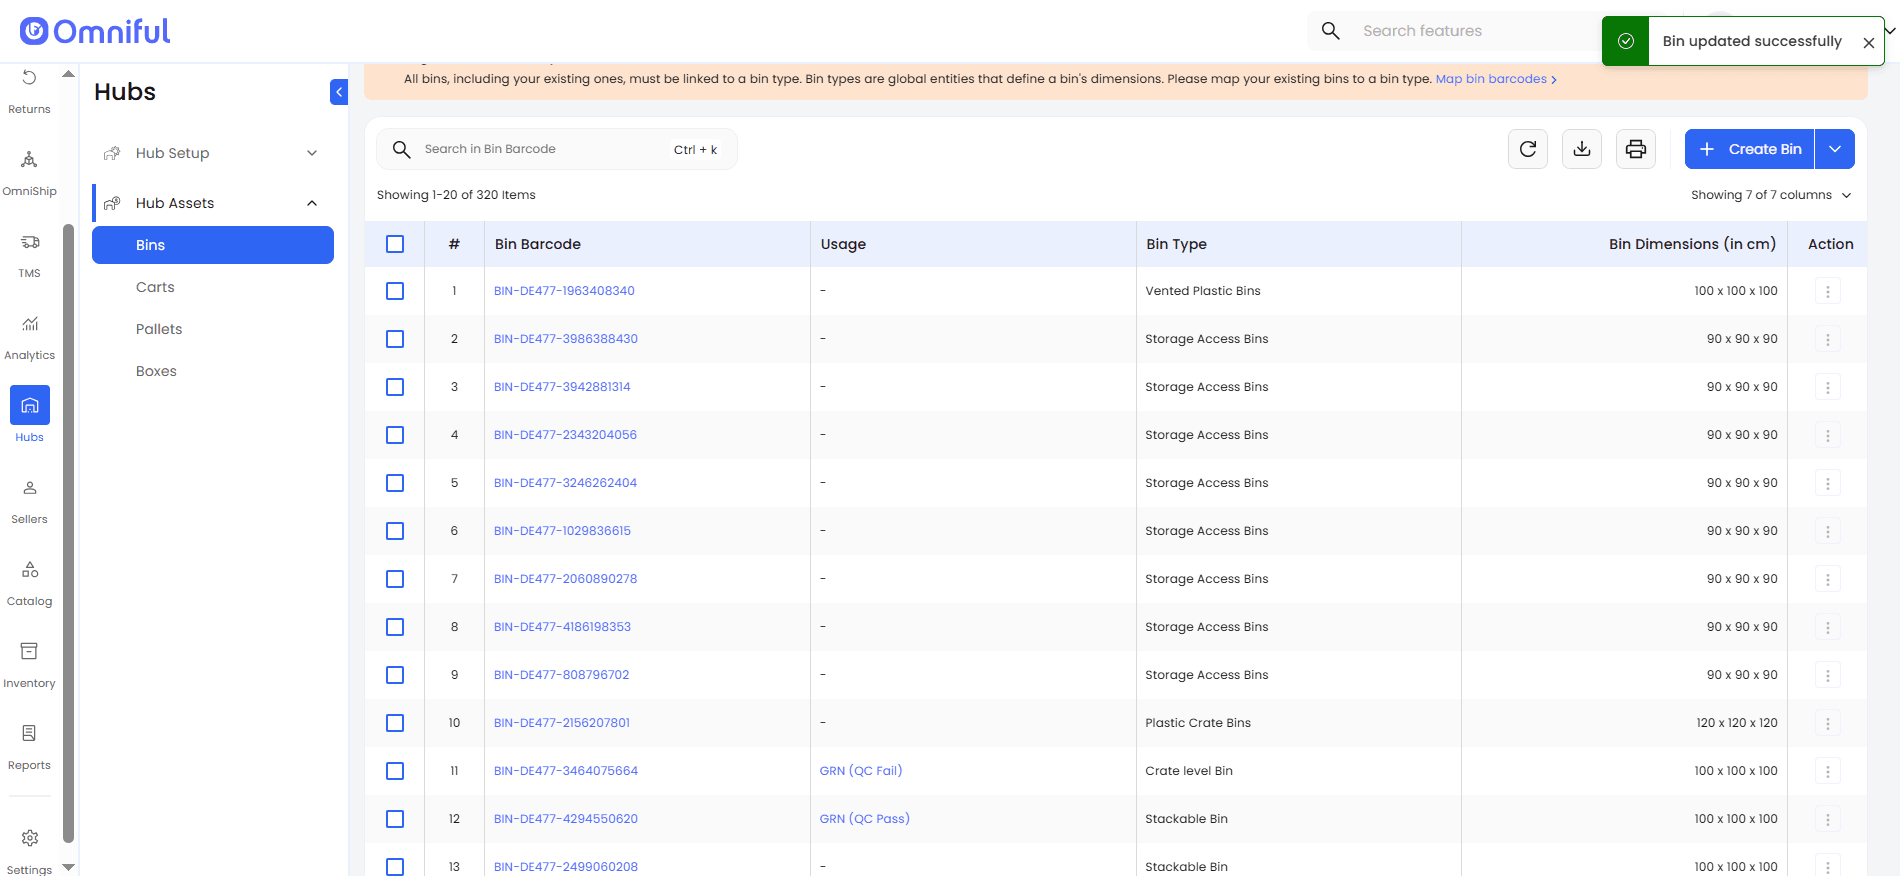Open the GRN (QC Fail) usage link
This screenshot has height=876, width=1900.
tap(861, 771)
